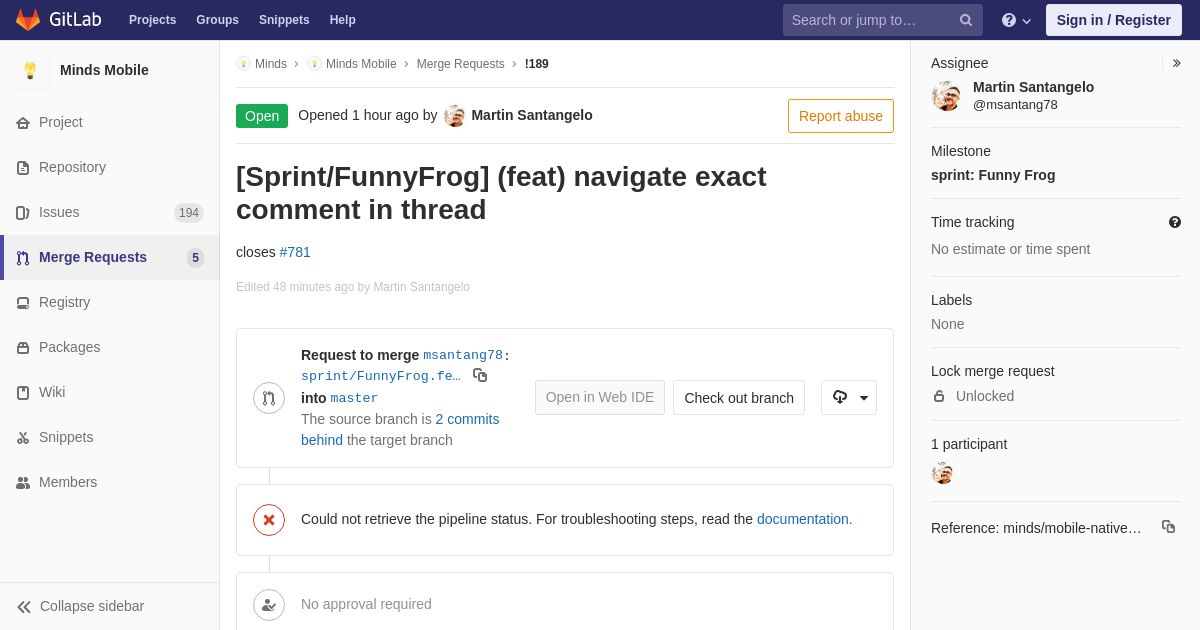Open the Projects menu in the navbar
The width and height of the screenshot is (1200, 630).
click(x=152, y=20)
